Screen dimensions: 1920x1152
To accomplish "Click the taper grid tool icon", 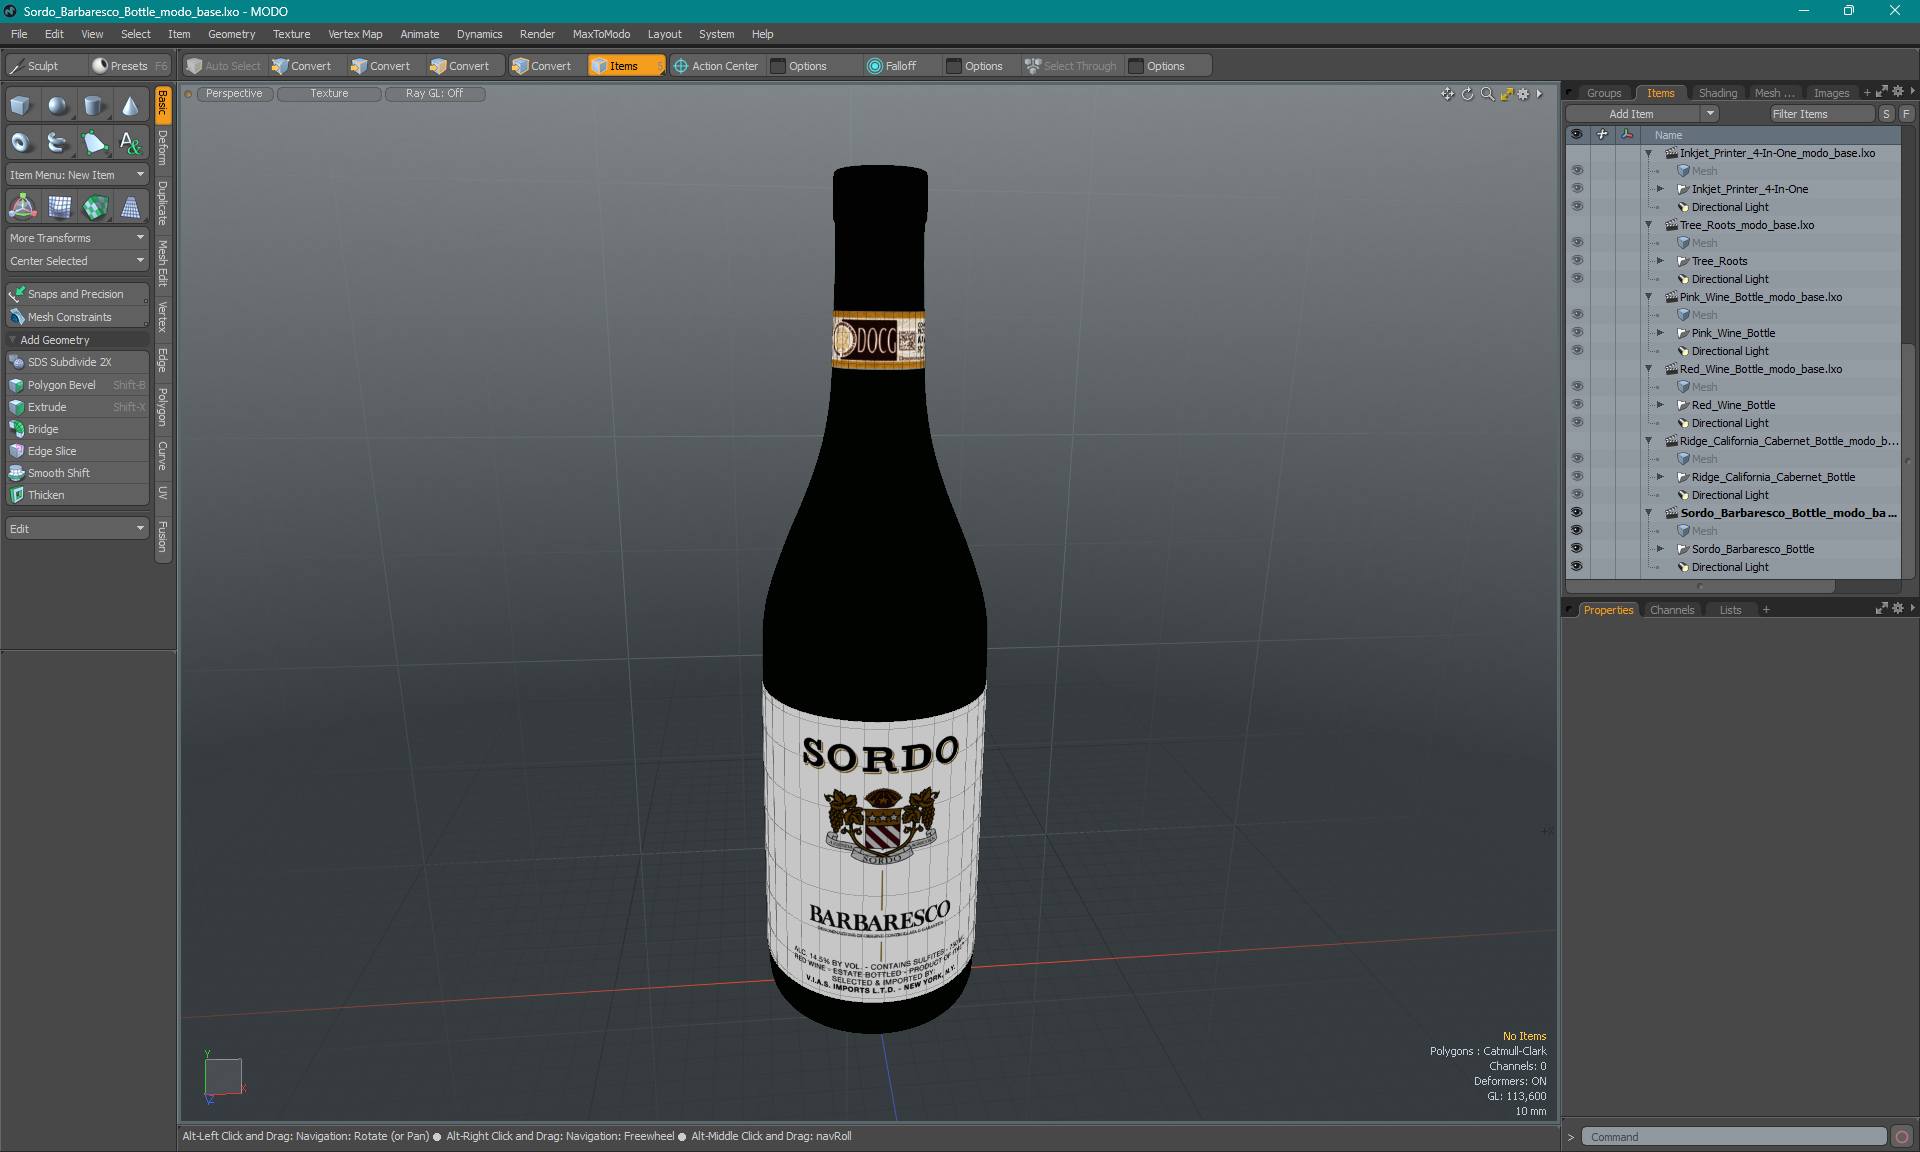I will click(131, 207).
